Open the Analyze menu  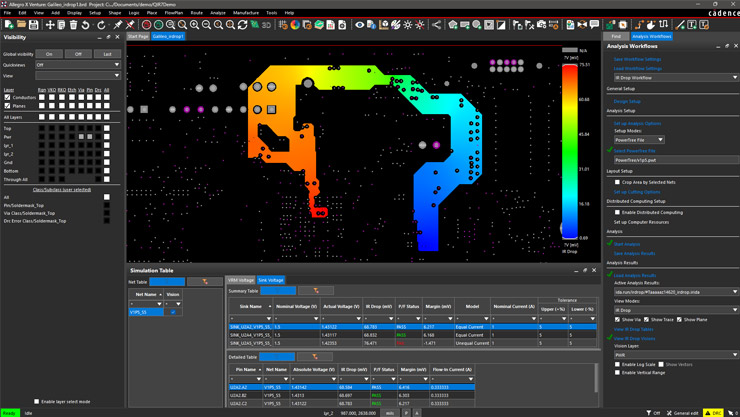[218, 13]
